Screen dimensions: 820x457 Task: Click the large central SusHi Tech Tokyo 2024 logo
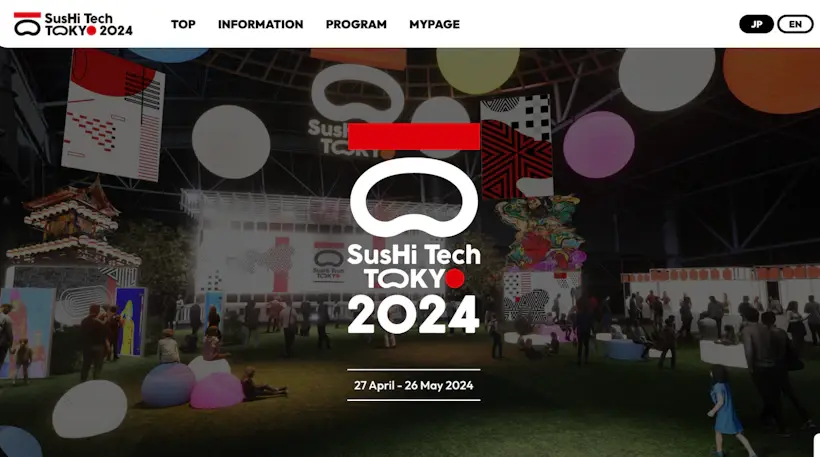coord(414,228)
